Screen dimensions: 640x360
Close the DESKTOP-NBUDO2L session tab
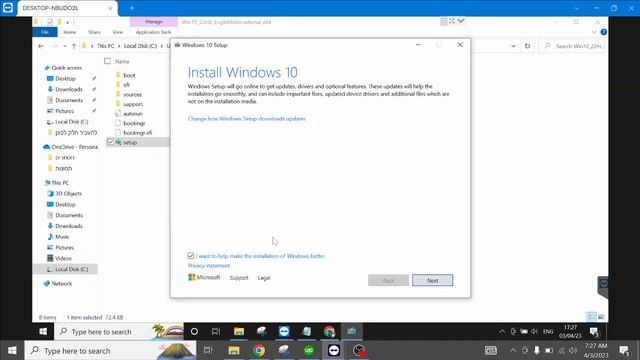click(x=110, y=8)
